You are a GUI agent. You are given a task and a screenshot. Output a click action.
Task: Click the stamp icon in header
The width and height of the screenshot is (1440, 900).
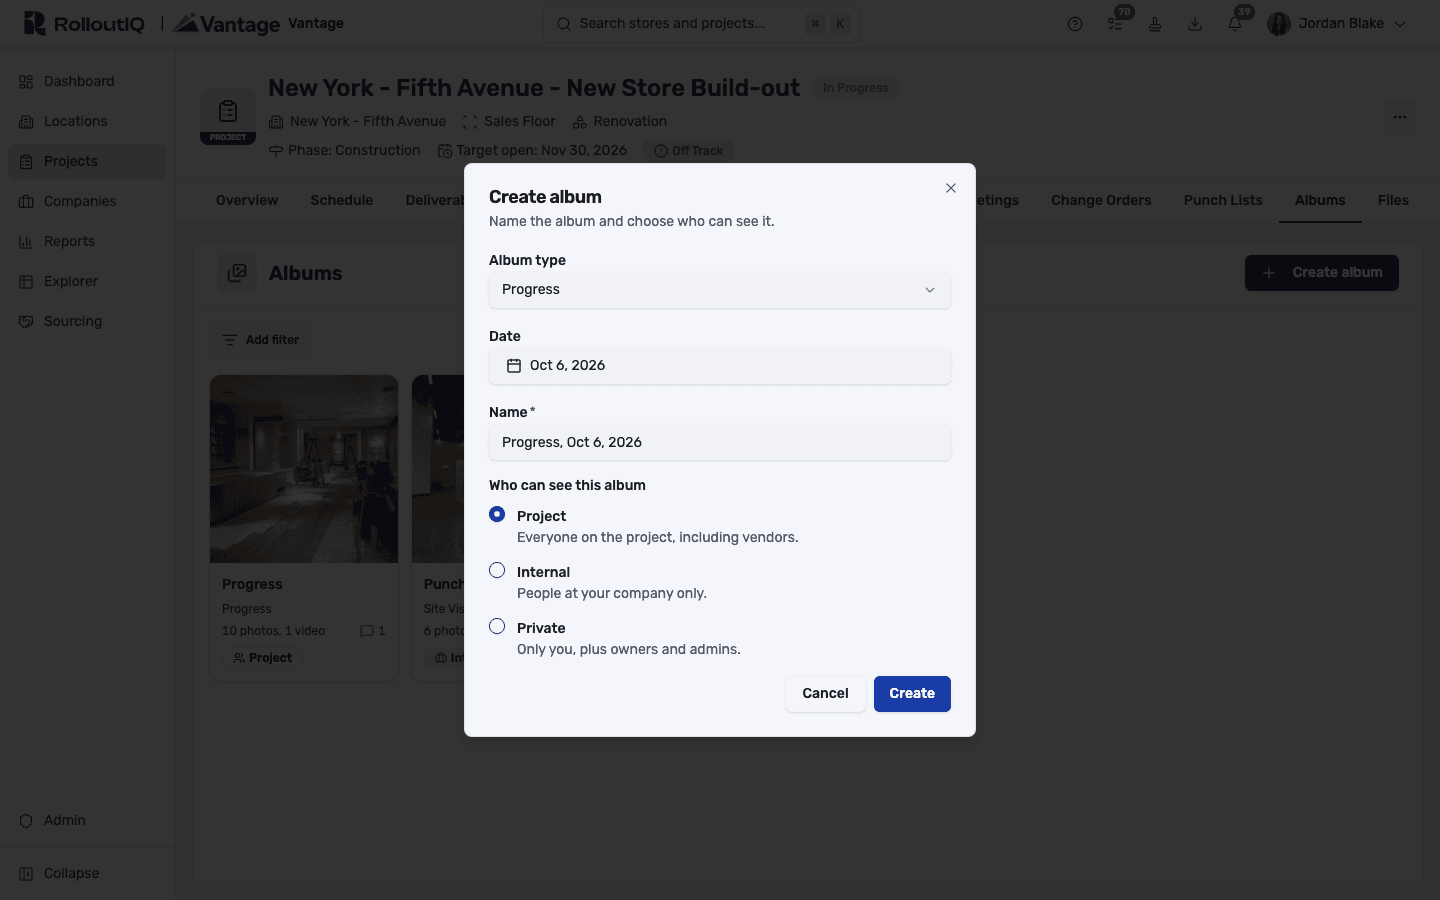(x=1155, y=24)
